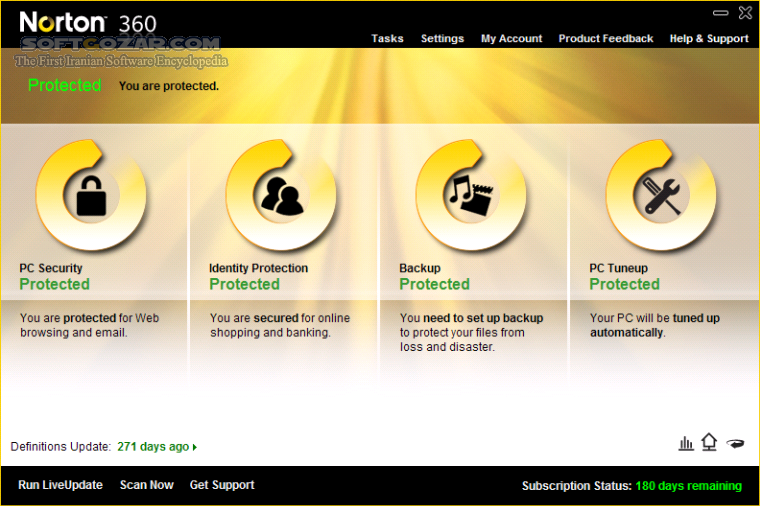Open the PC Security padlock icon
Image resolution: width=760 pixels, height=506 pixels.
[91, 195]
